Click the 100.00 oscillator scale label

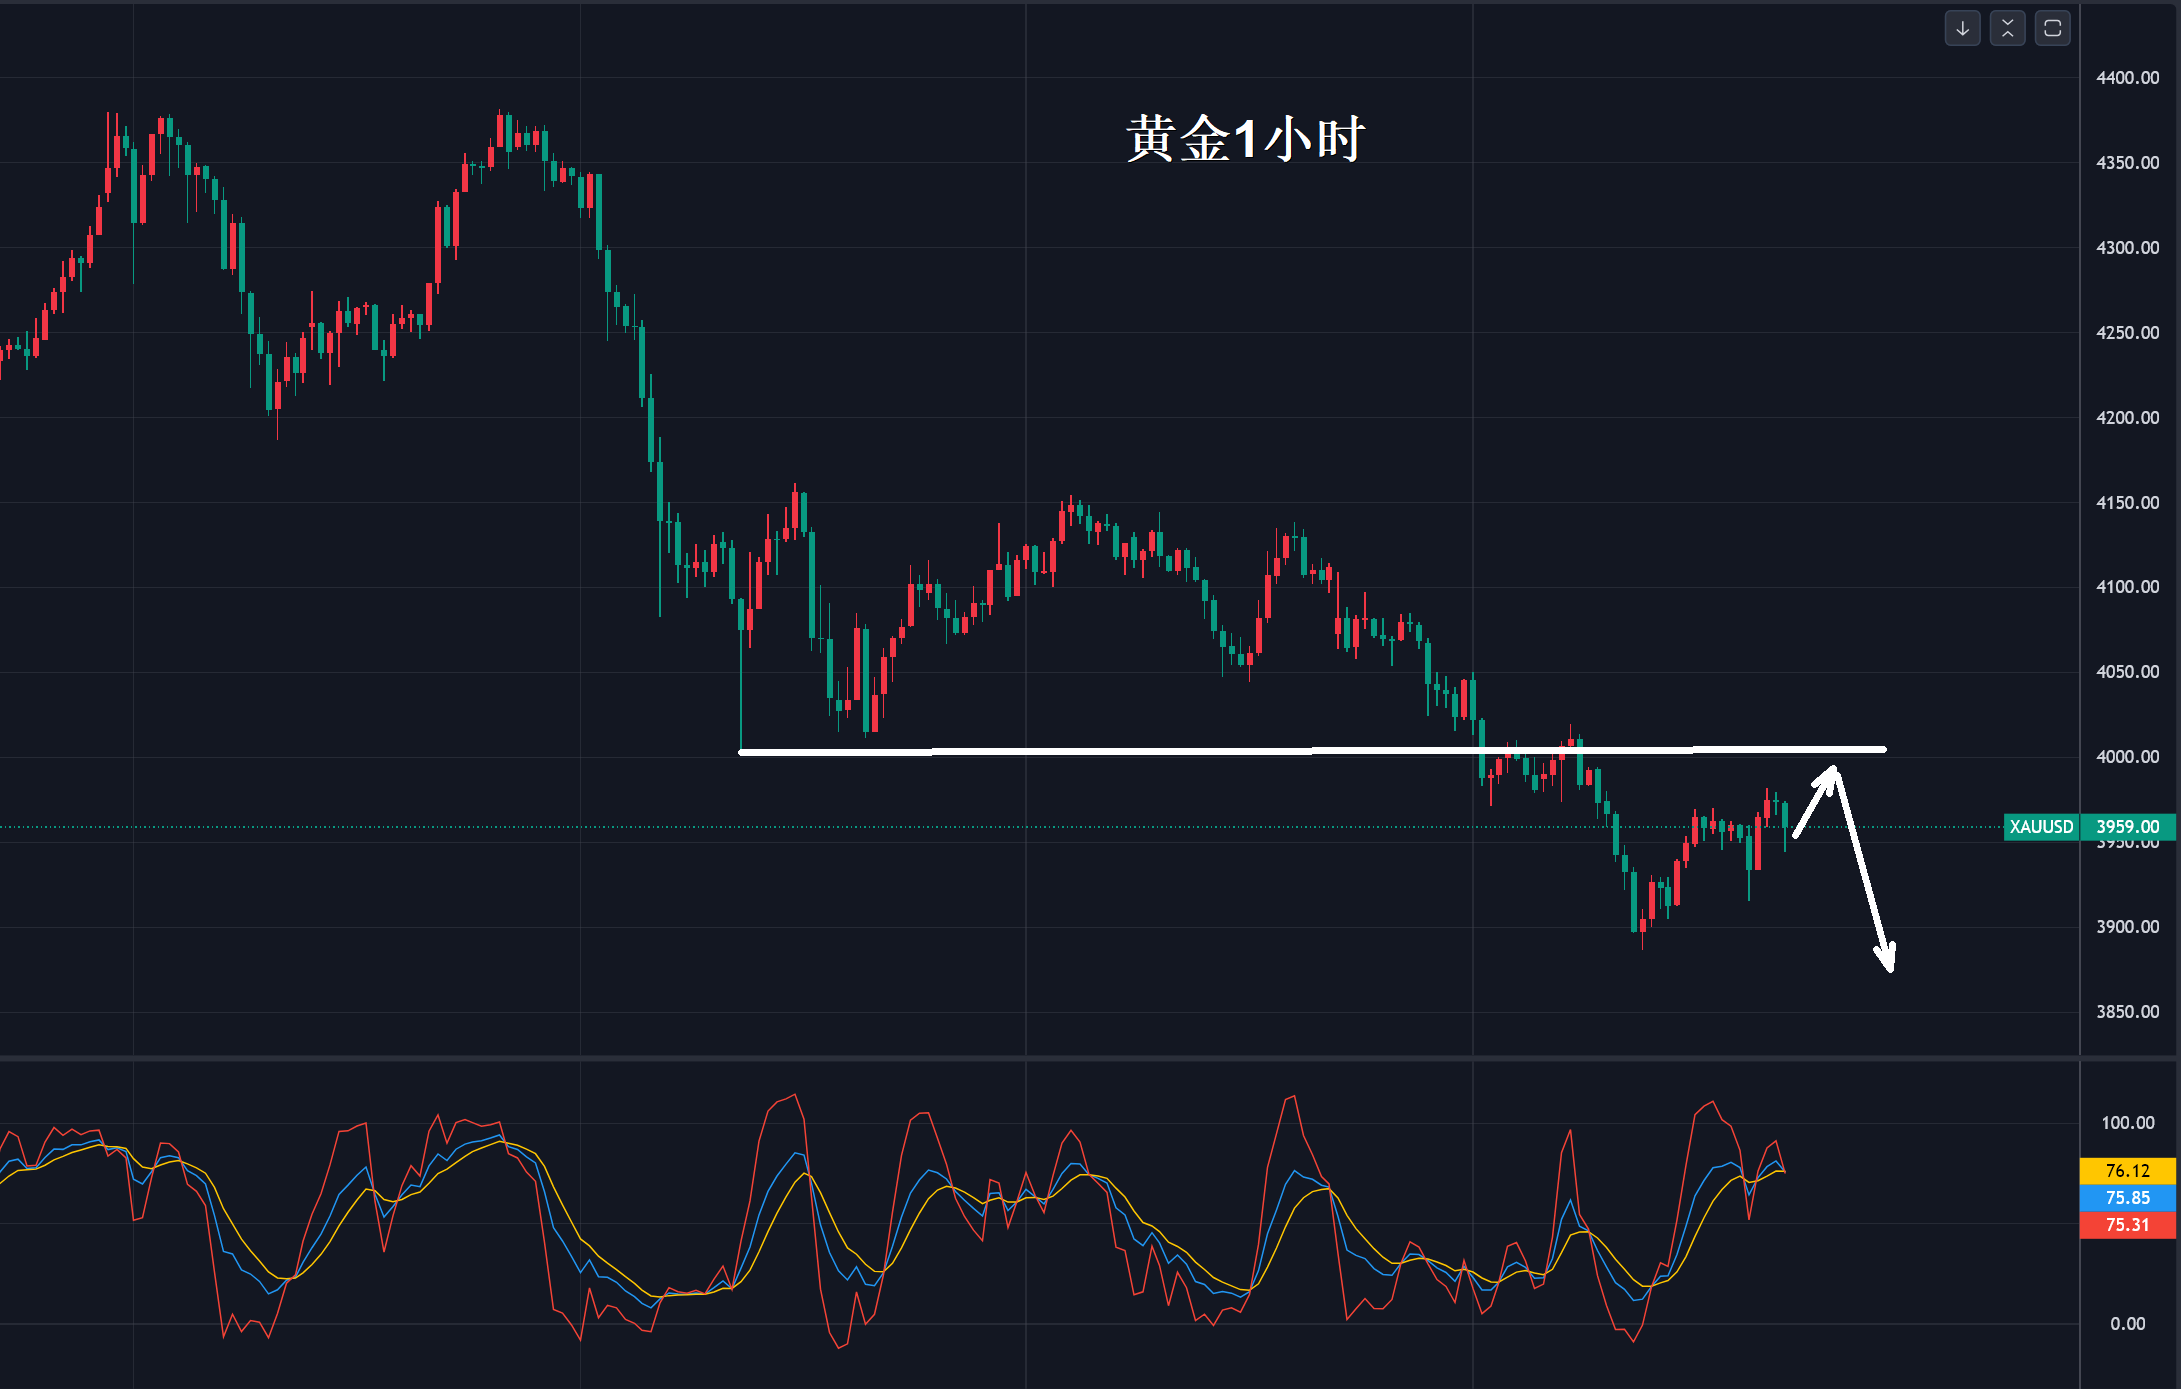pos(2127,1123)
